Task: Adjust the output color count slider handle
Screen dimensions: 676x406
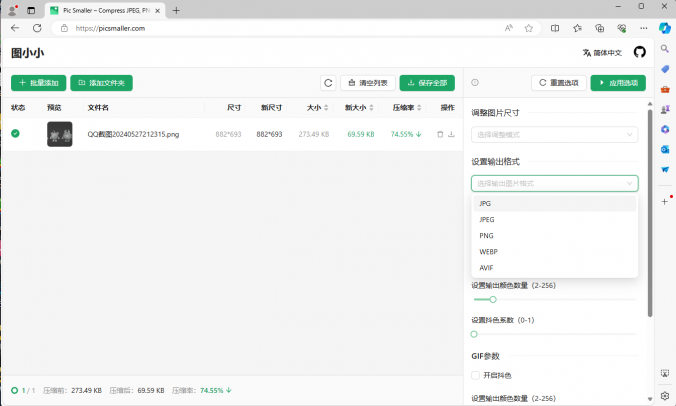Action: [493, 299]
